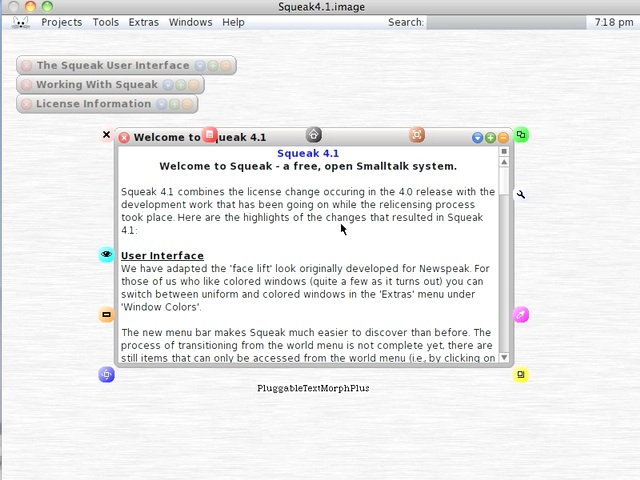This screenshot has width=640, height=480.
Task: Click the blue rotate halo handle
Action: click(x=106, y=375)
